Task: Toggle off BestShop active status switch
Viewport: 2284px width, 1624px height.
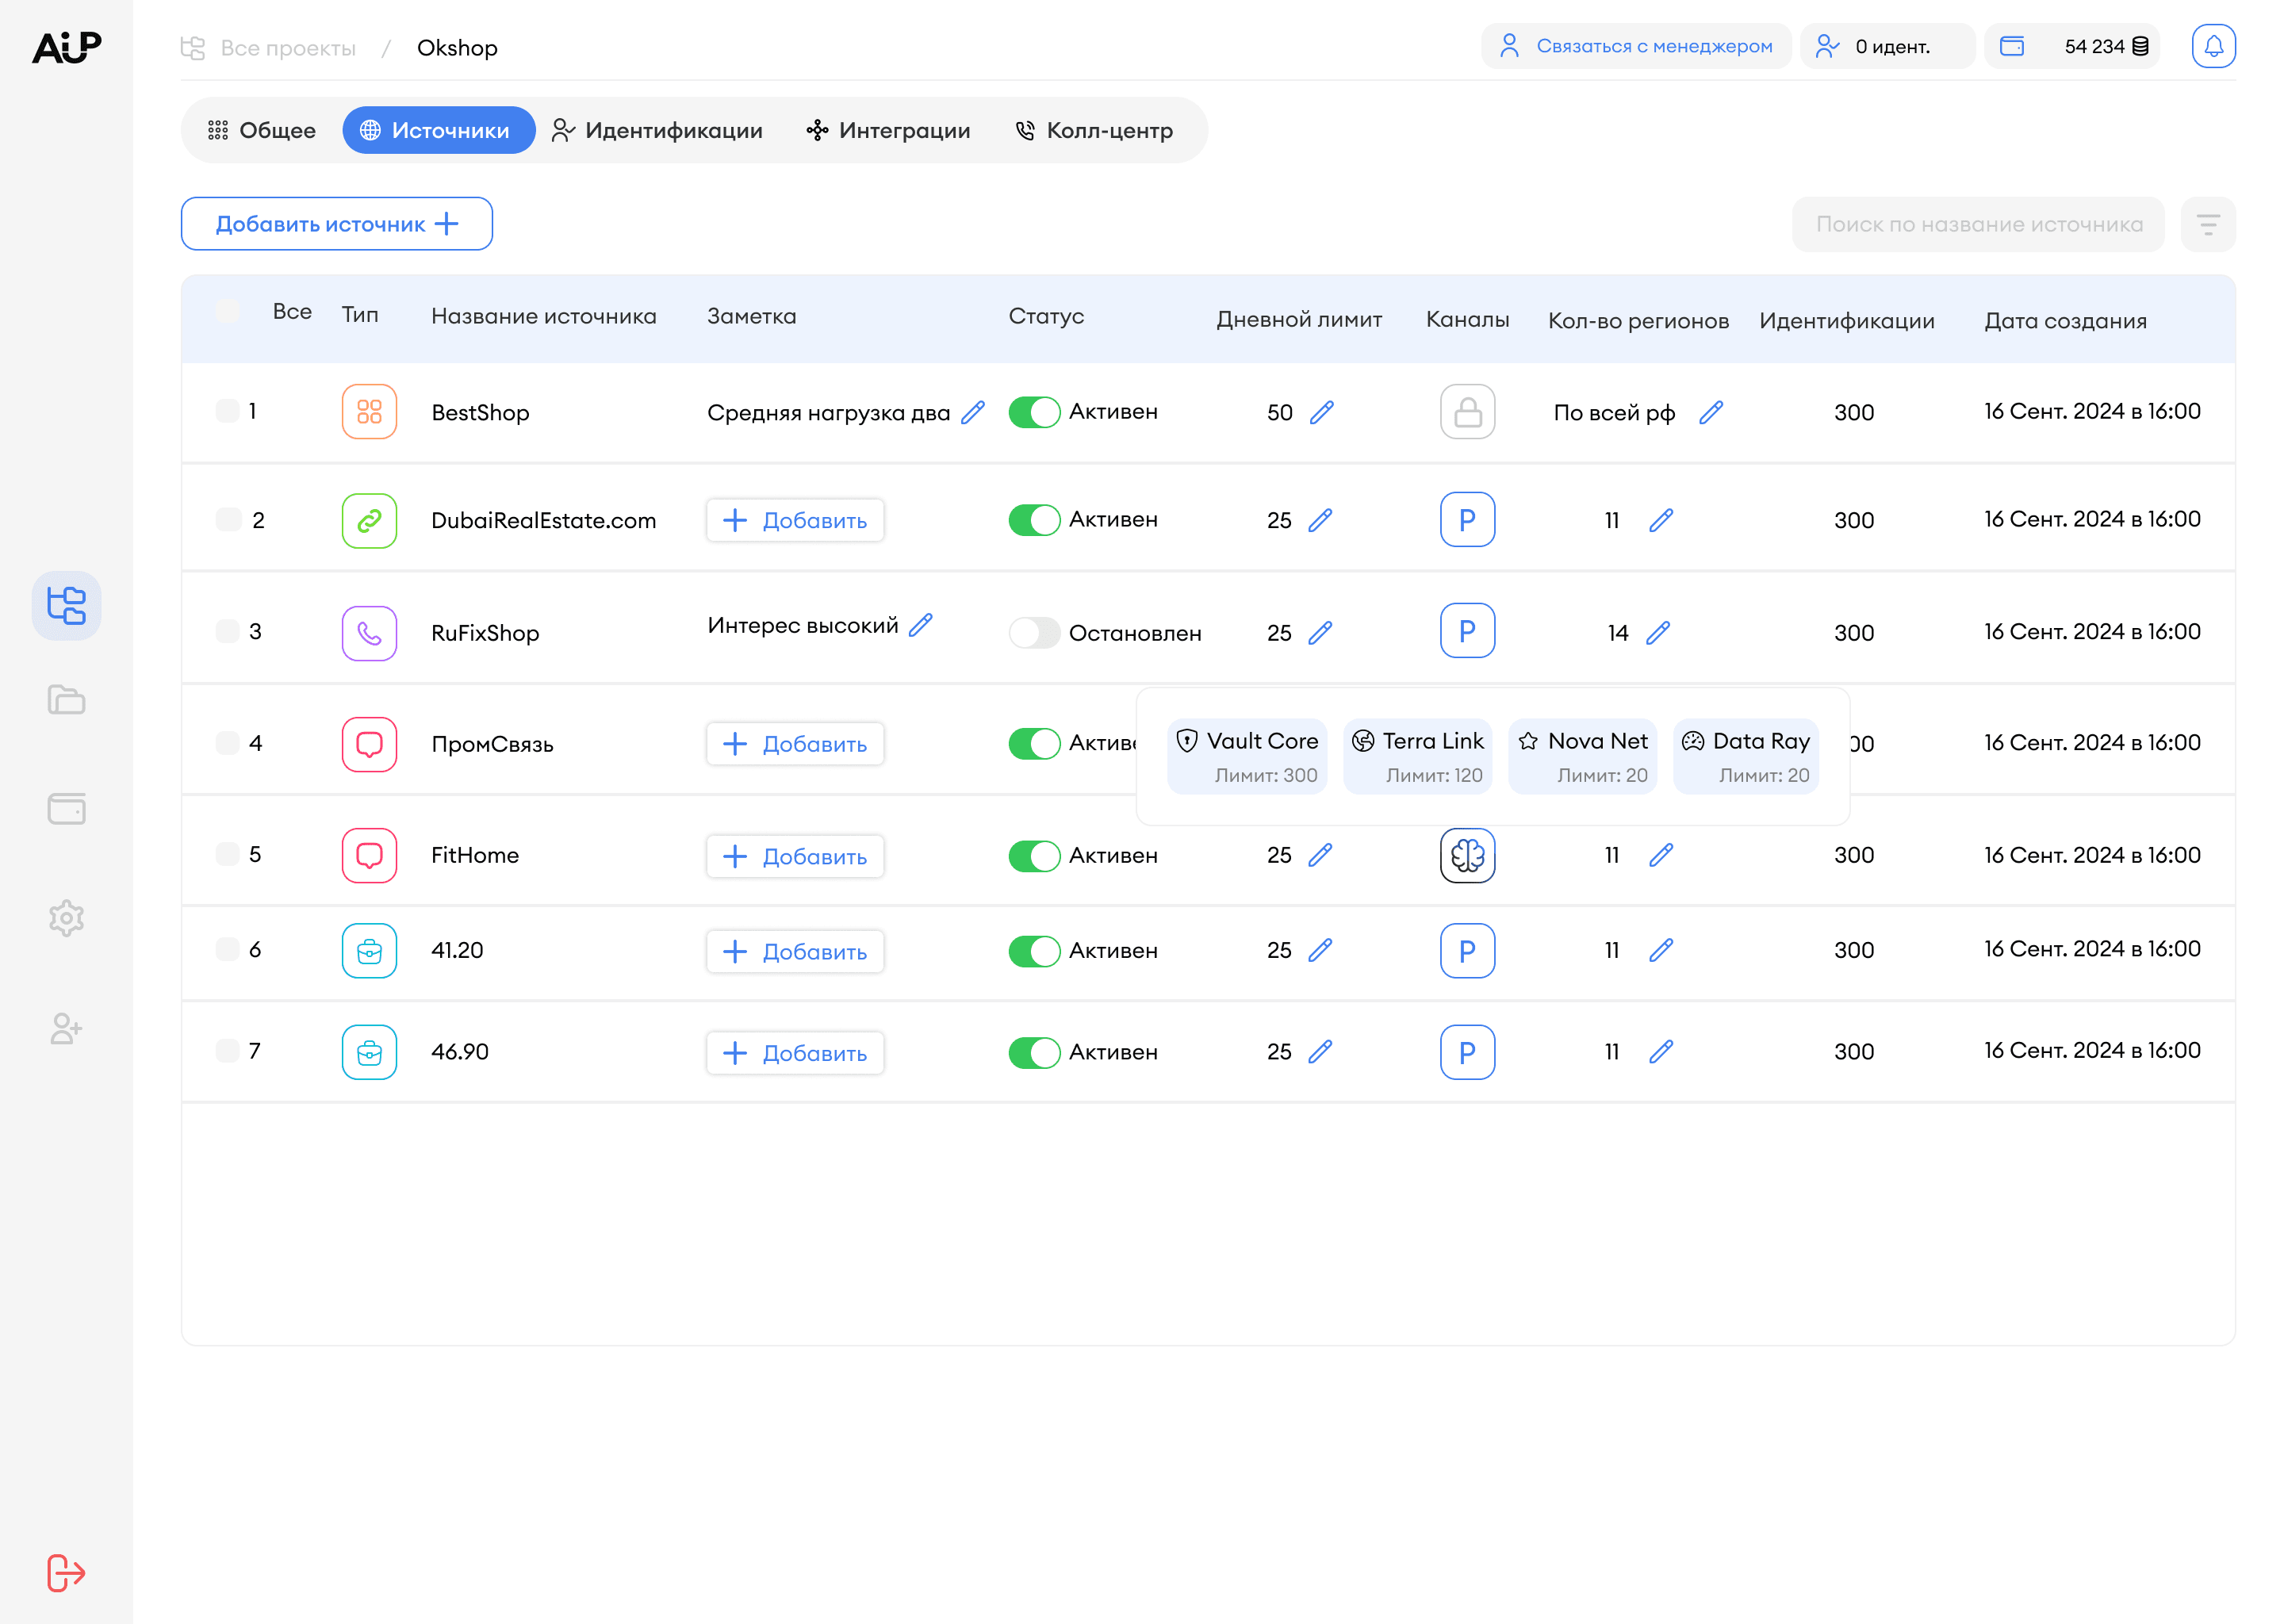Action: pyautogui.click(x=1033, y=412)
